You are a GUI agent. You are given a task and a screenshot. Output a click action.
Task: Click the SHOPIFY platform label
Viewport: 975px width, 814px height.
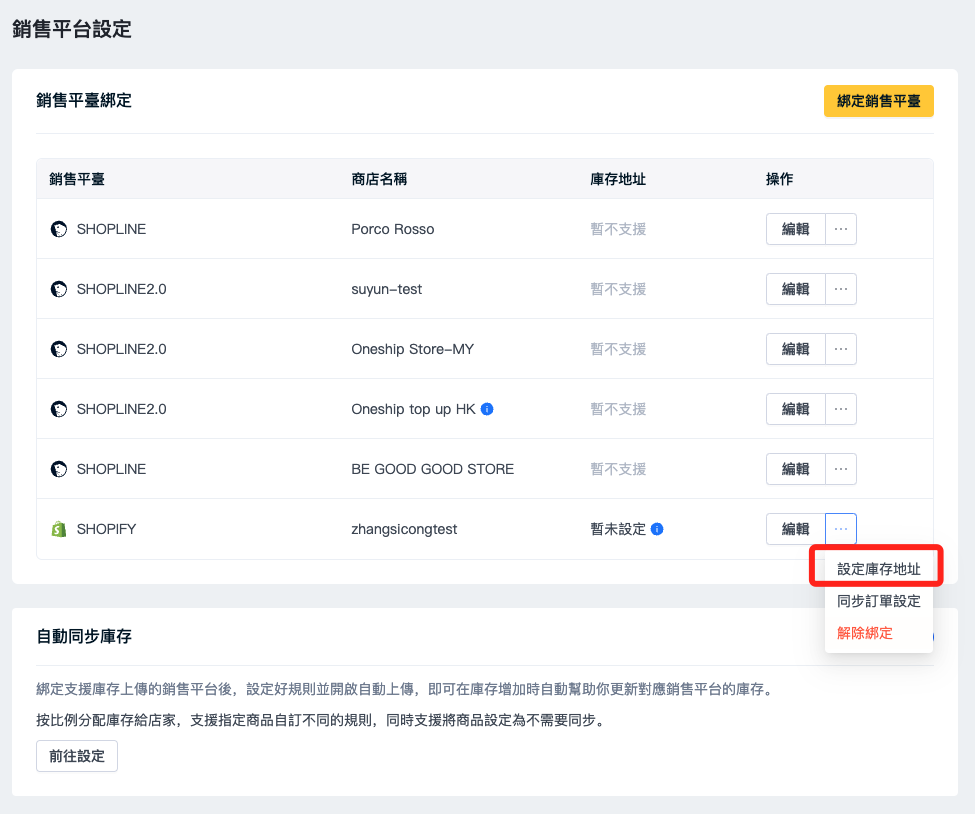point(106,529)
